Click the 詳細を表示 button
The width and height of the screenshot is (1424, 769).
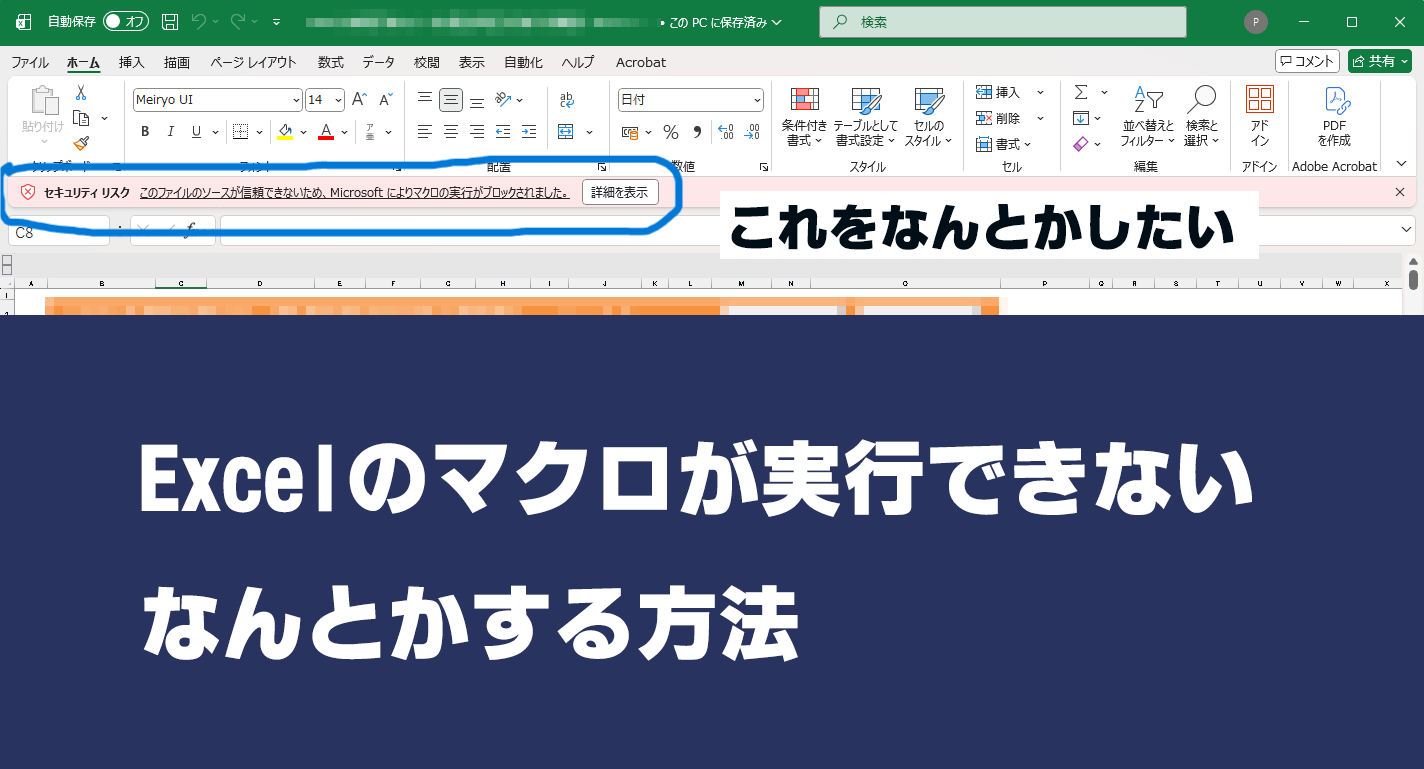click(619, 192)
